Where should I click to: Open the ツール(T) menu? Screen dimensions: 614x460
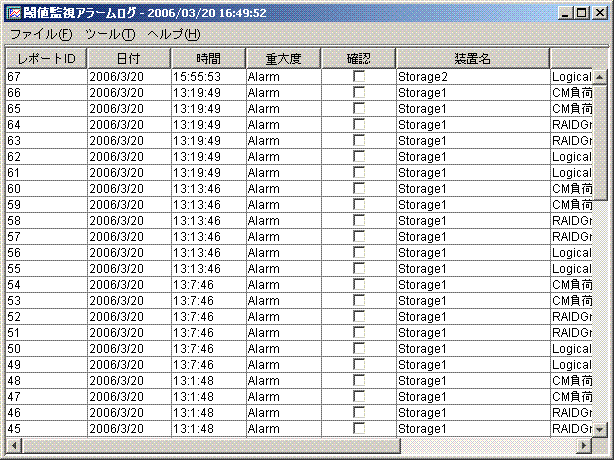[x=110, y=34]
